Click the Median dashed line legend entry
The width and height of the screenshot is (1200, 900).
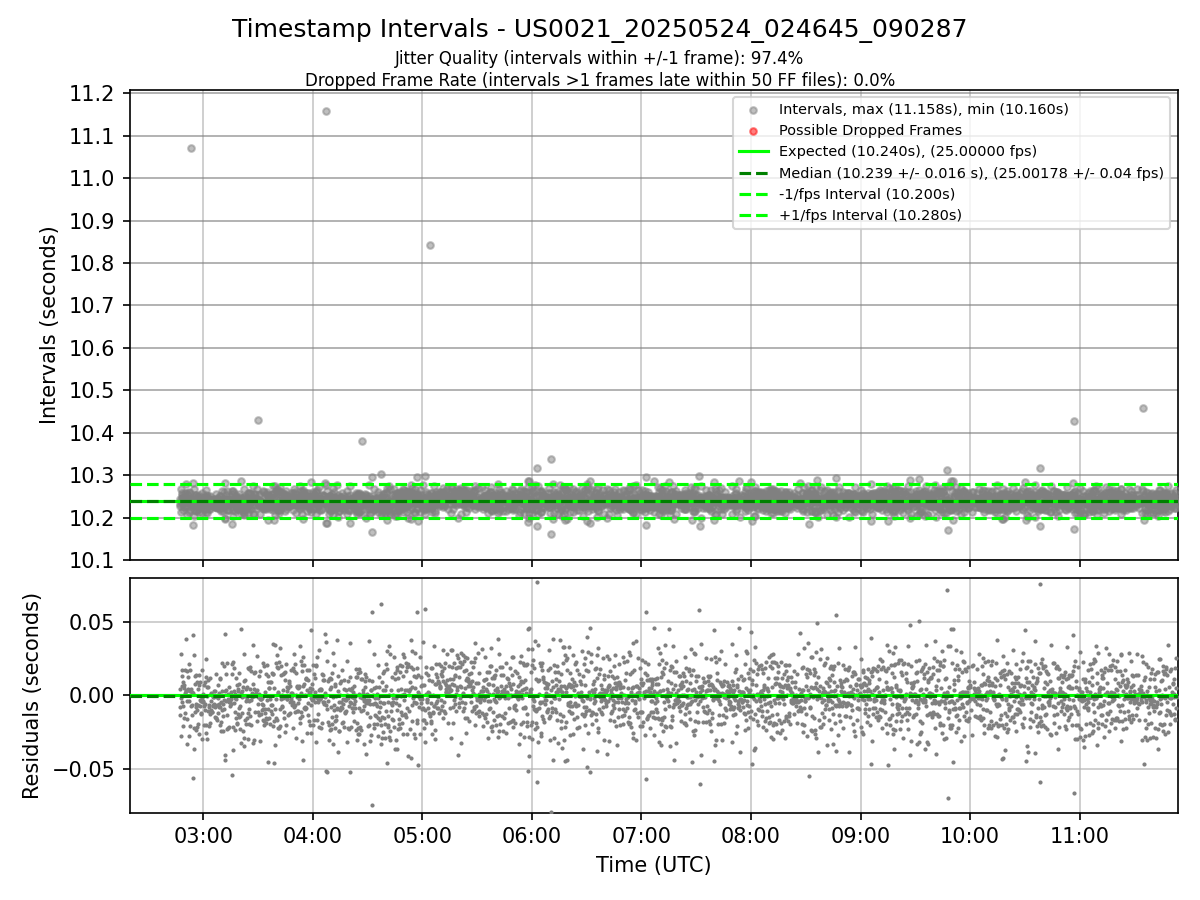951,173
